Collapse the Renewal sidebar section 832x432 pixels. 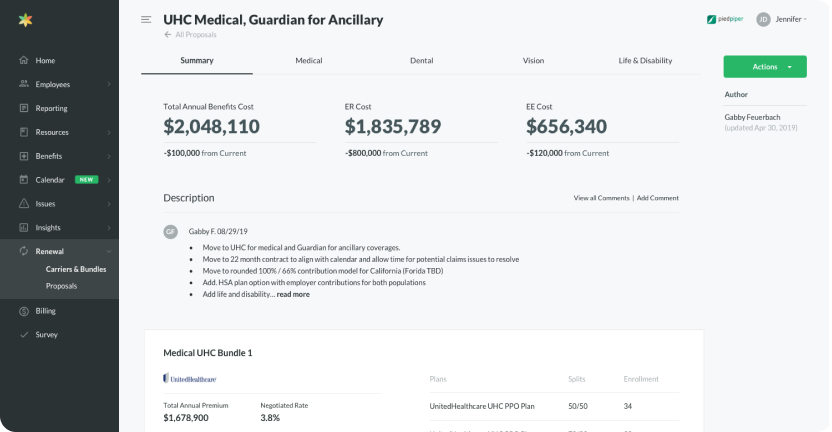(x=108, y=251)
